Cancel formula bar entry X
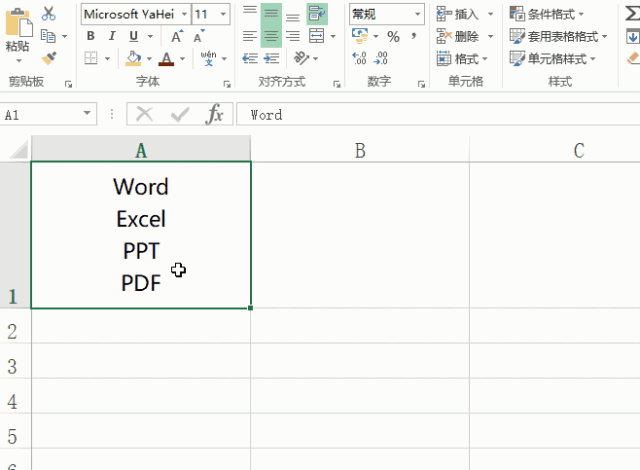 144,114
